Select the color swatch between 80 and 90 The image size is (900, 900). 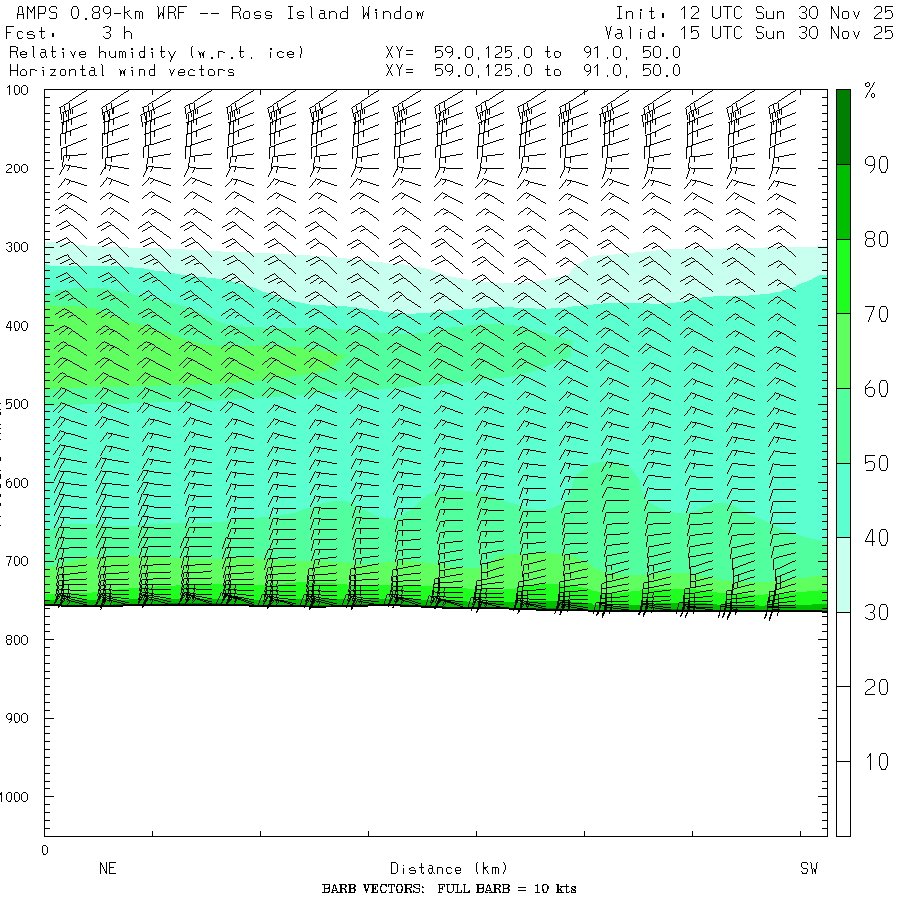[843, 202]
